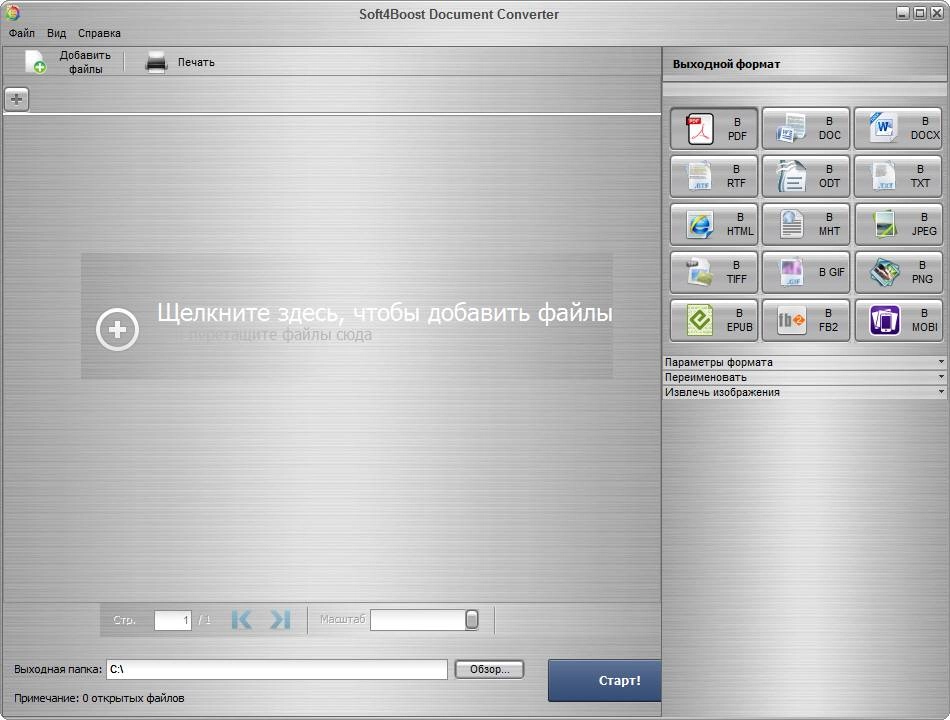Click the app logo in title bar
Screen dimensions: 950x720
pyautogui.click(x=12, y=12)
